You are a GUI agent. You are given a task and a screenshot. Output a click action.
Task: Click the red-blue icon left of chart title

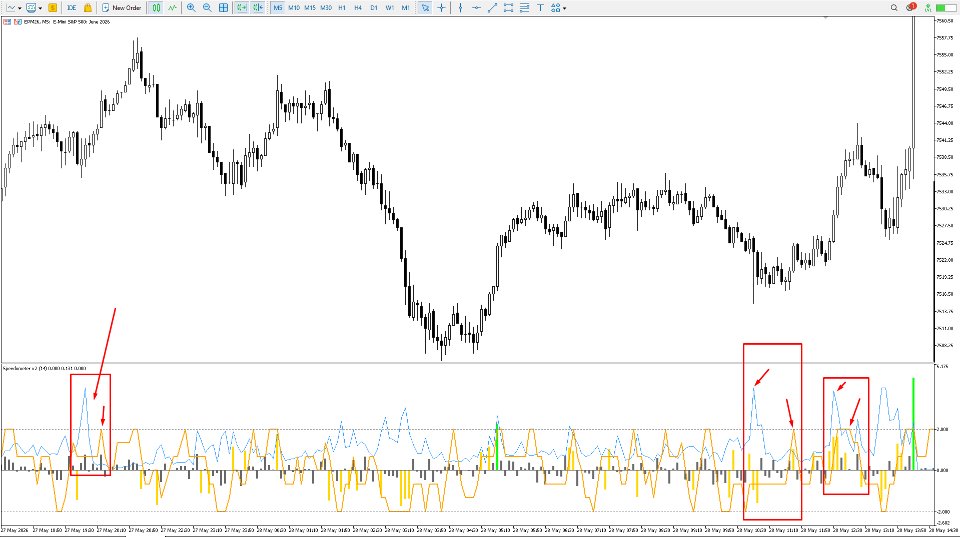click(7, 22)
